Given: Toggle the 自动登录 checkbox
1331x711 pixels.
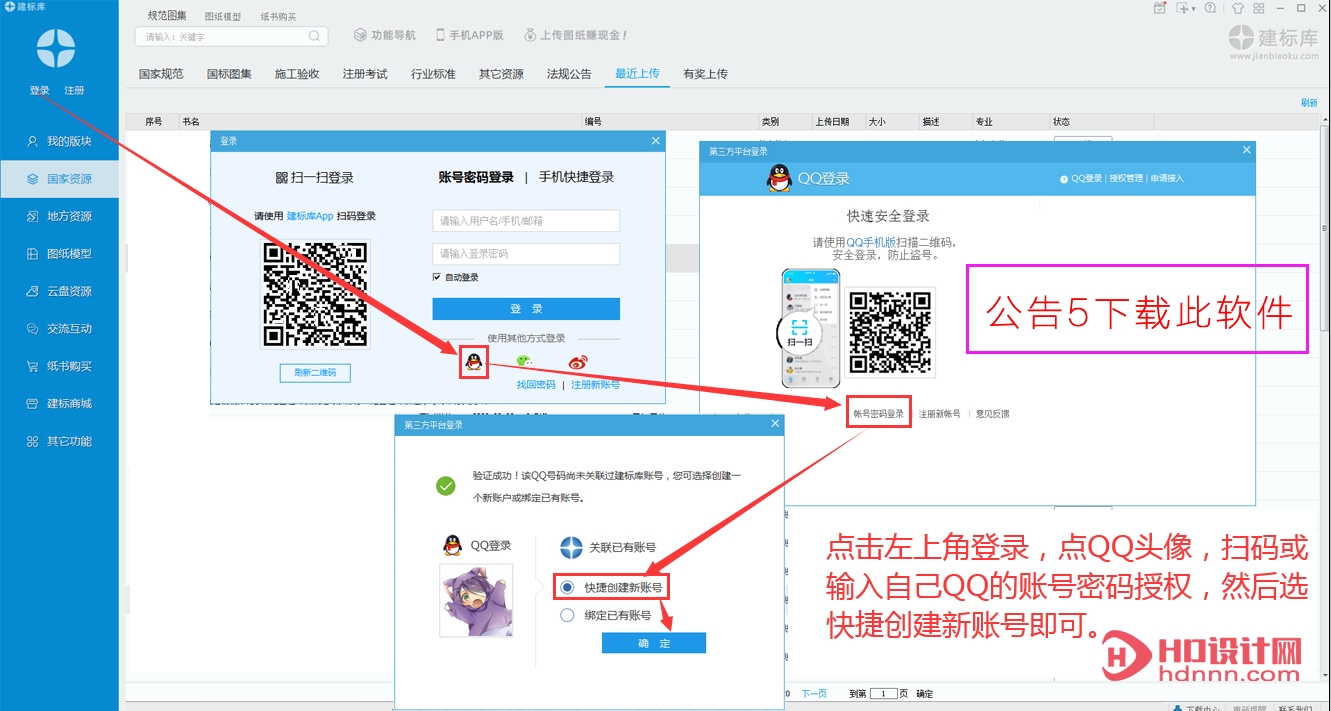Looking at the screenshot, I should pos(437,277).
